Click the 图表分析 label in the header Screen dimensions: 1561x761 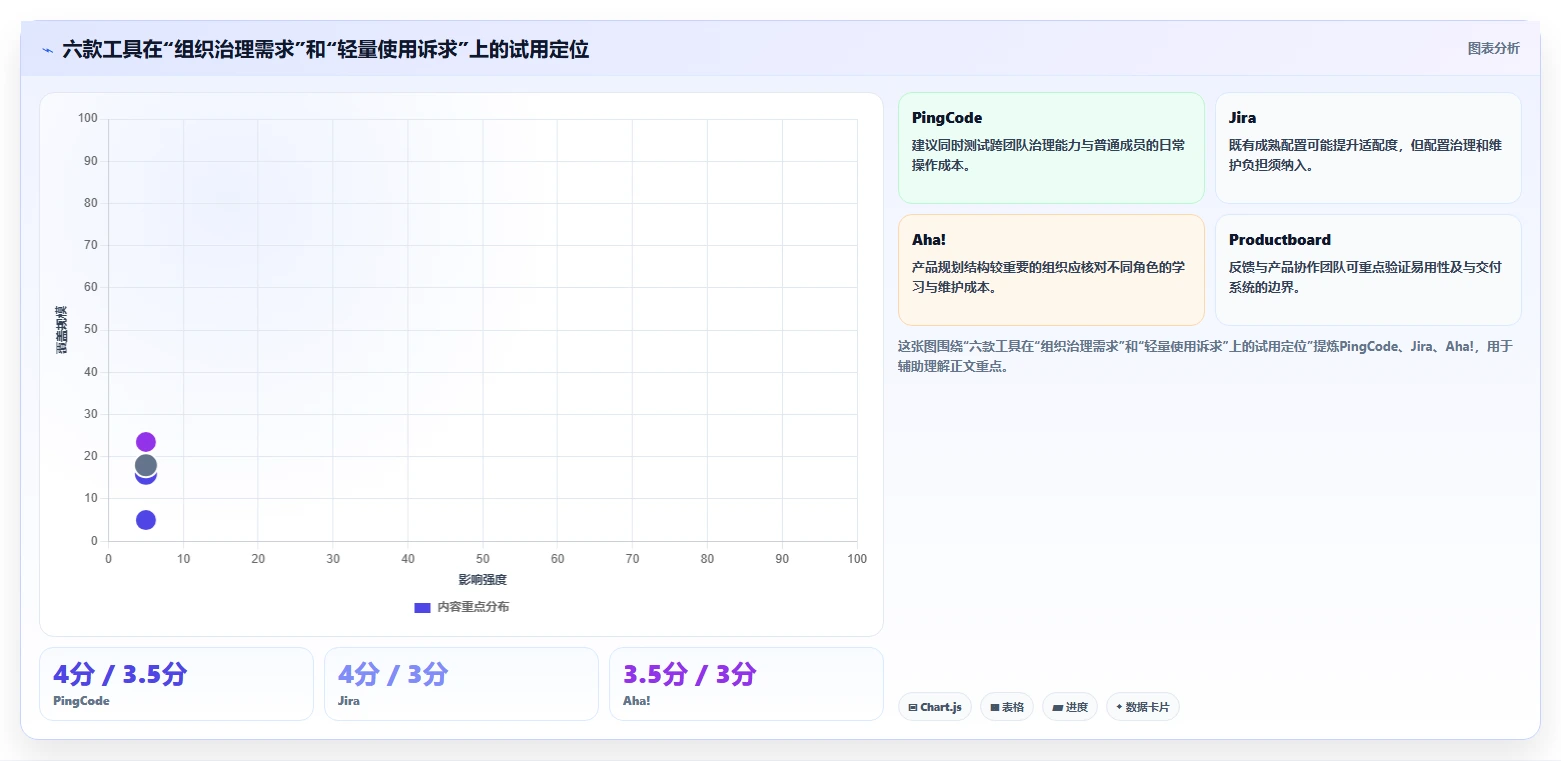click(x=1493, y=48)
